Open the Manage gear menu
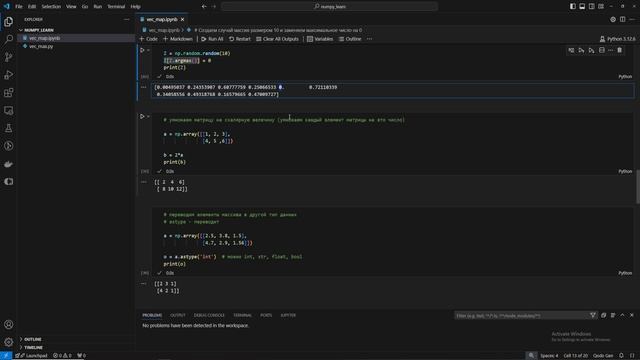The width and height of the screenshot is (640, 360). click(9, 342)
